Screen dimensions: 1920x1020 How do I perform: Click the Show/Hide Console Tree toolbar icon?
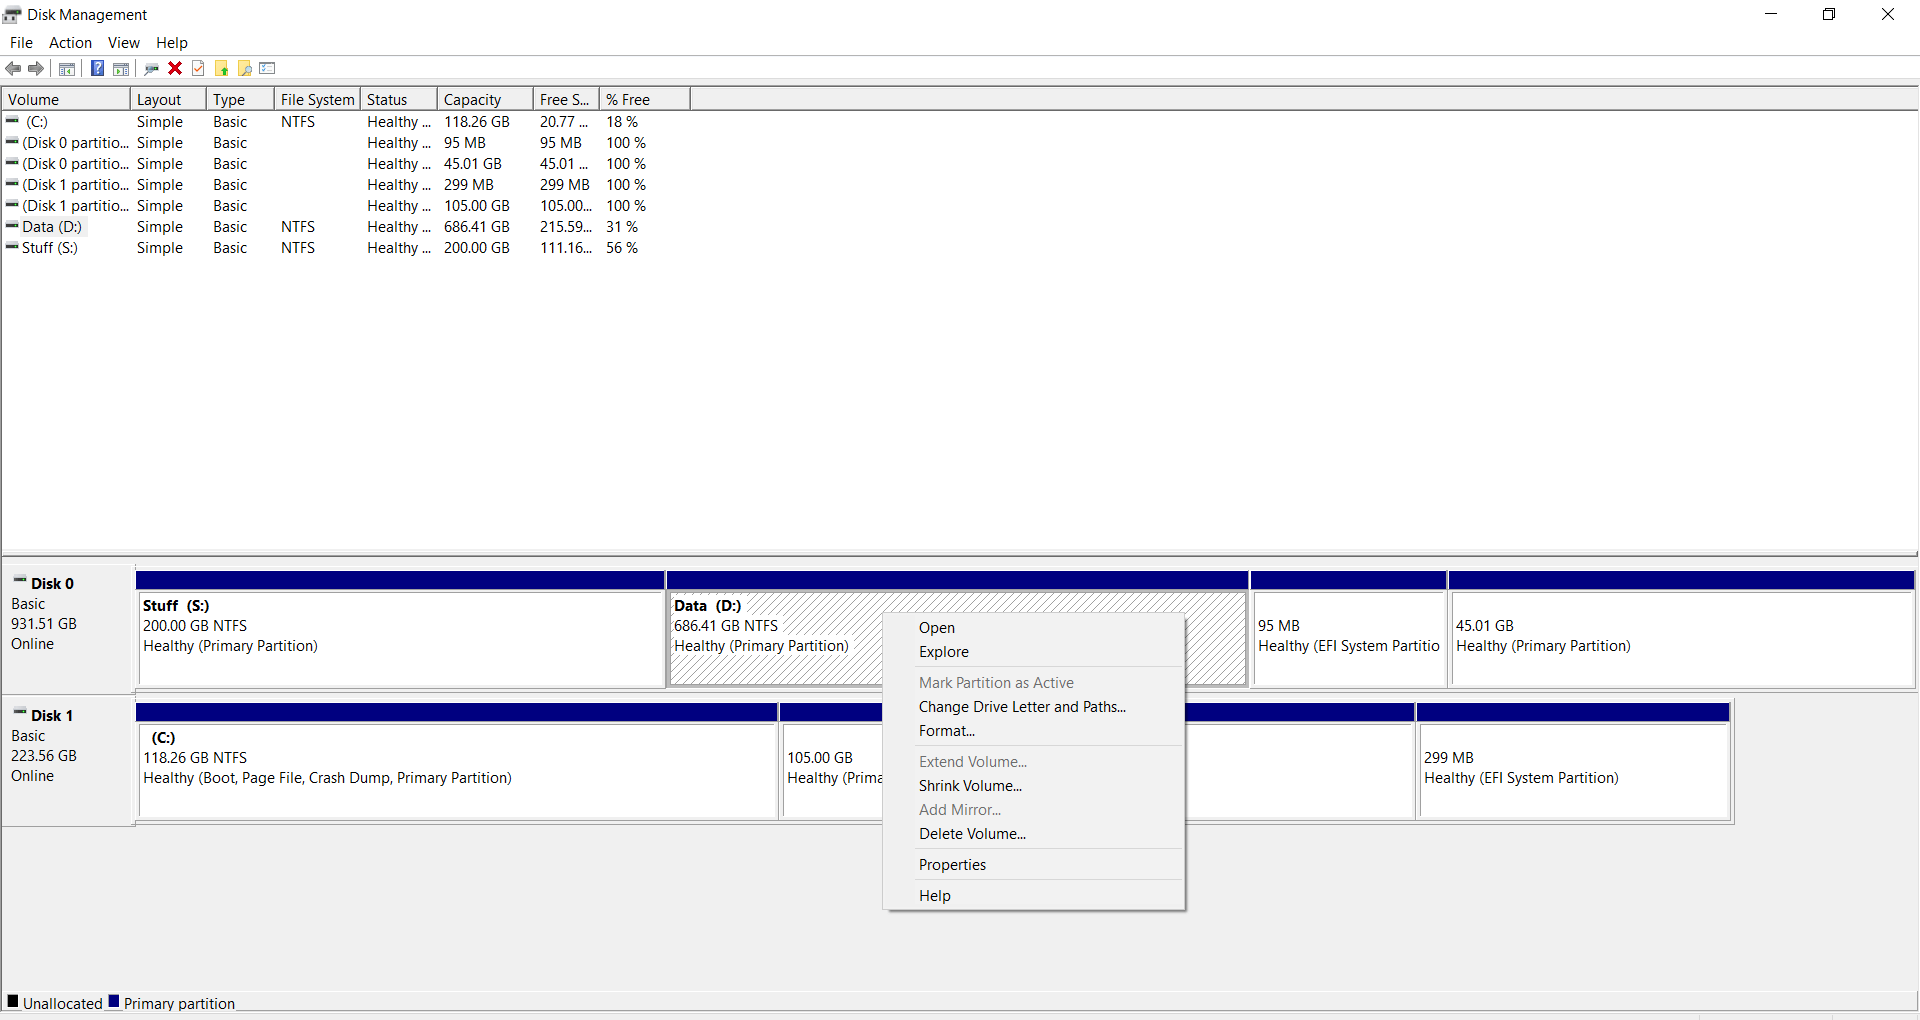pos(67,68)
